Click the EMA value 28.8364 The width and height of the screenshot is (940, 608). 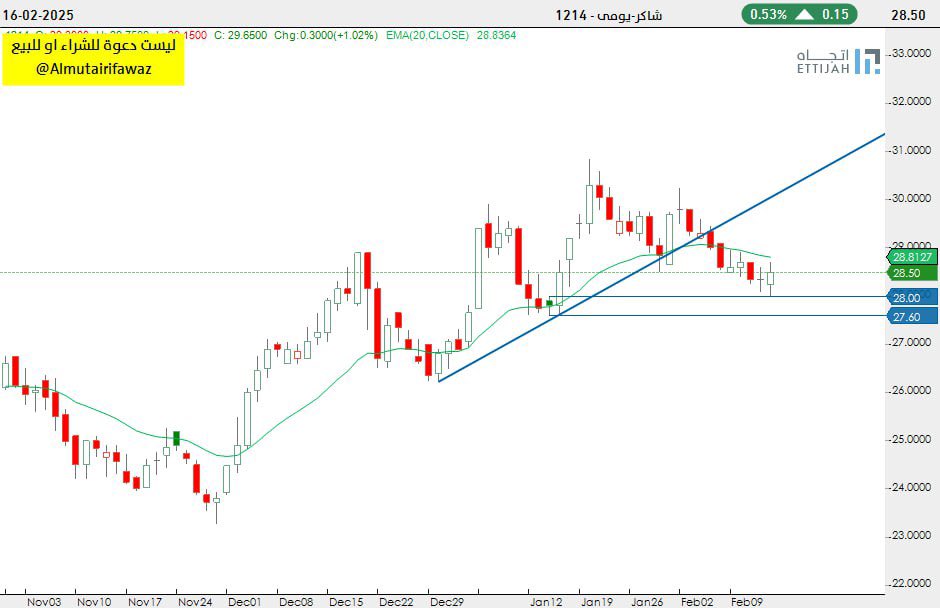(x=496, y=35)
